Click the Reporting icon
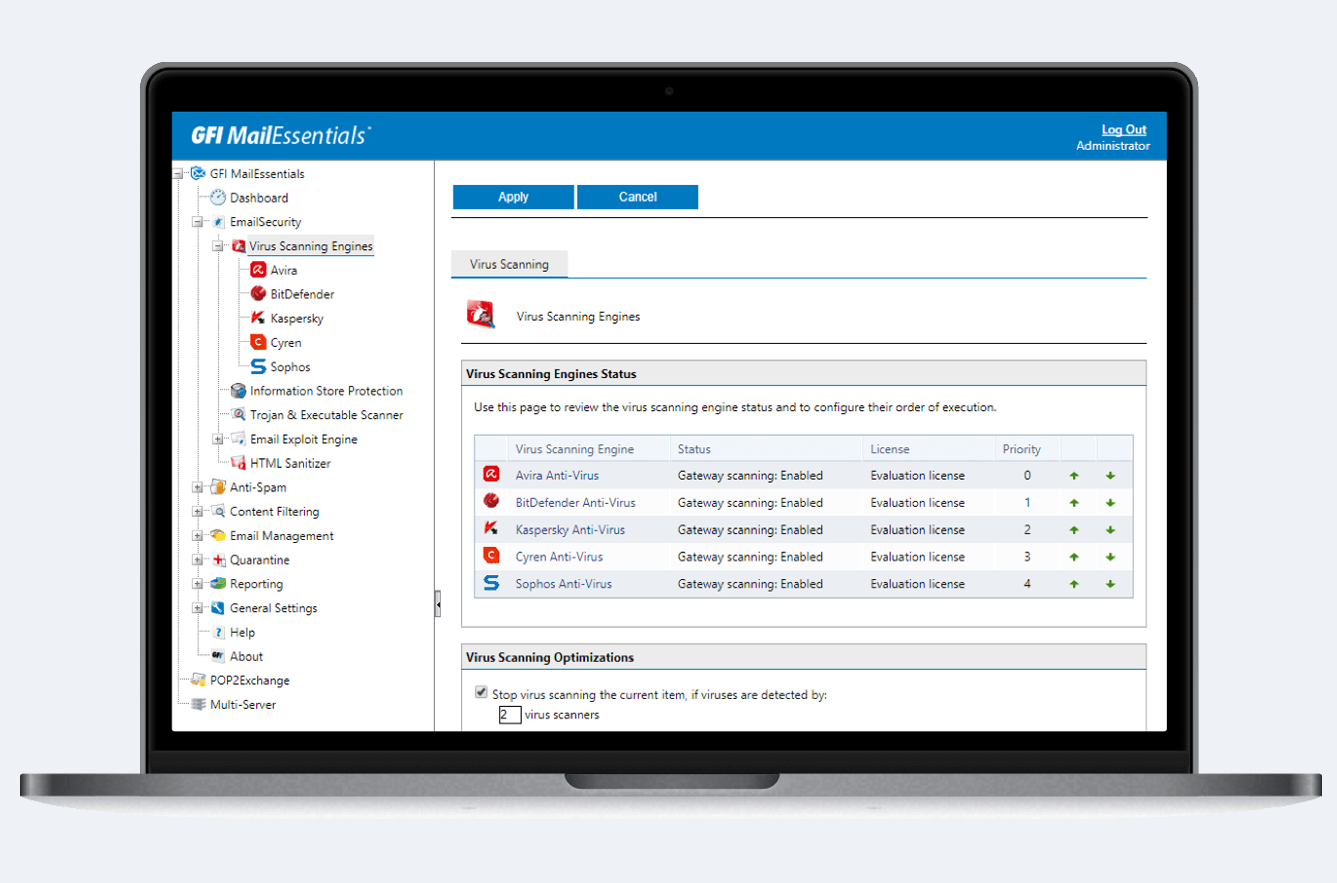Screen dimensions: 1337x883 pos(218,584)
